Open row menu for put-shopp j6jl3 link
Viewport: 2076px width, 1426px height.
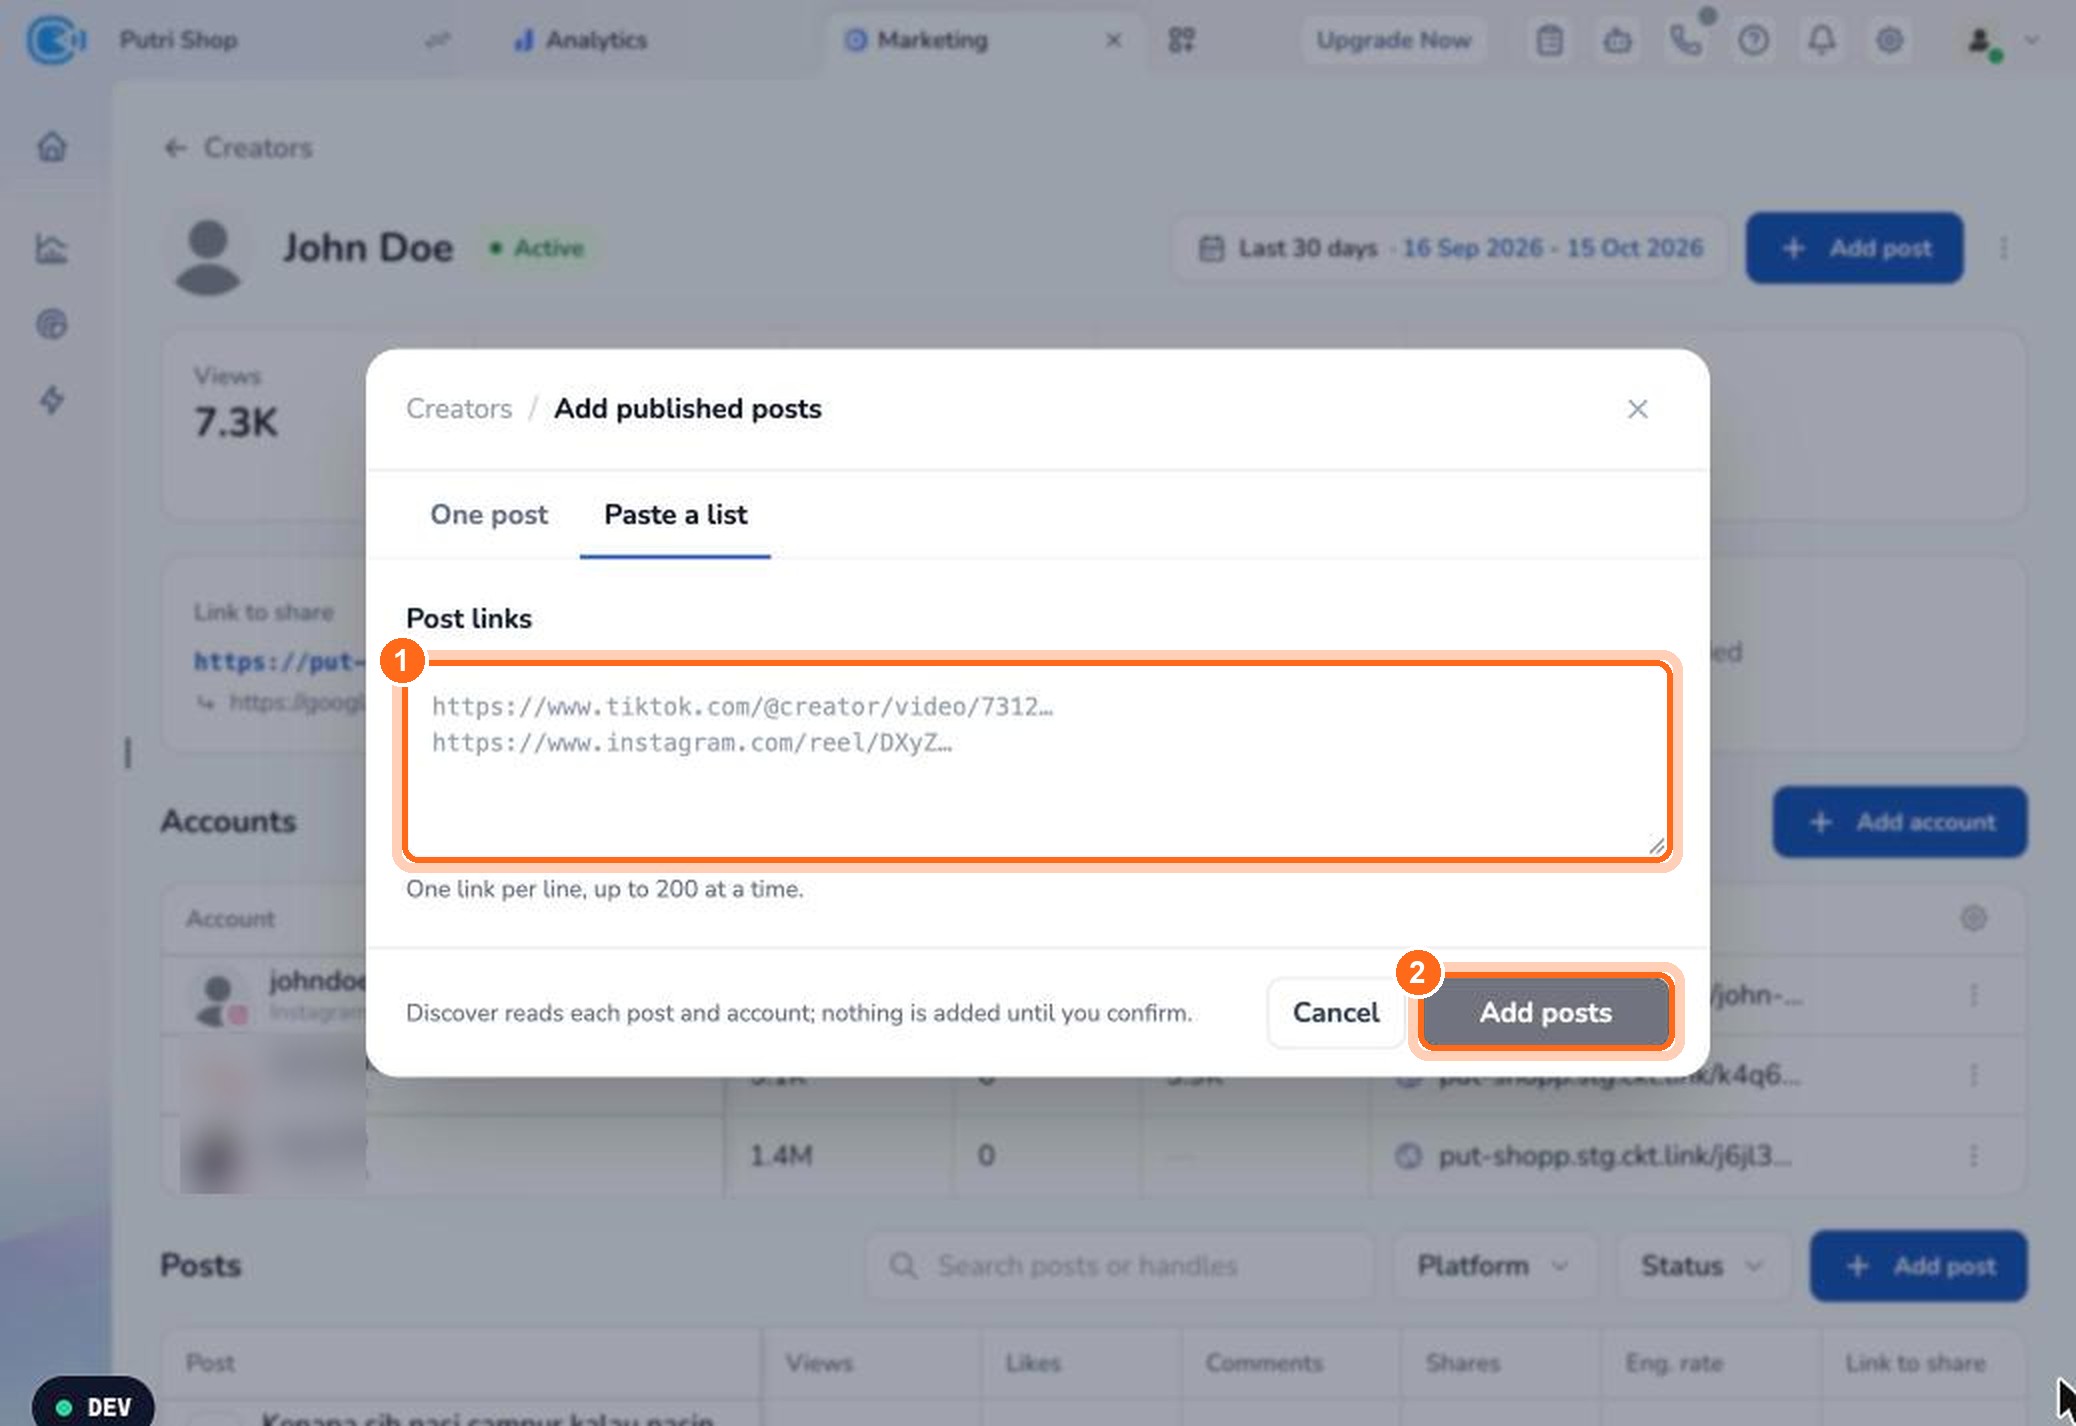pyautogui.click(x=1973, y=1156)
